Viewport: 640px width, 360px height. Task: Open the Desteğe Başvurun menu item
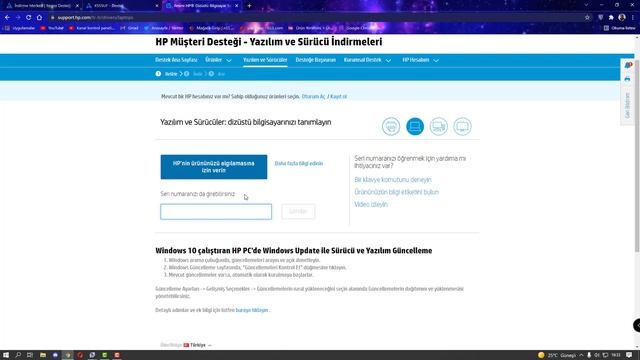tap(316, 60)
